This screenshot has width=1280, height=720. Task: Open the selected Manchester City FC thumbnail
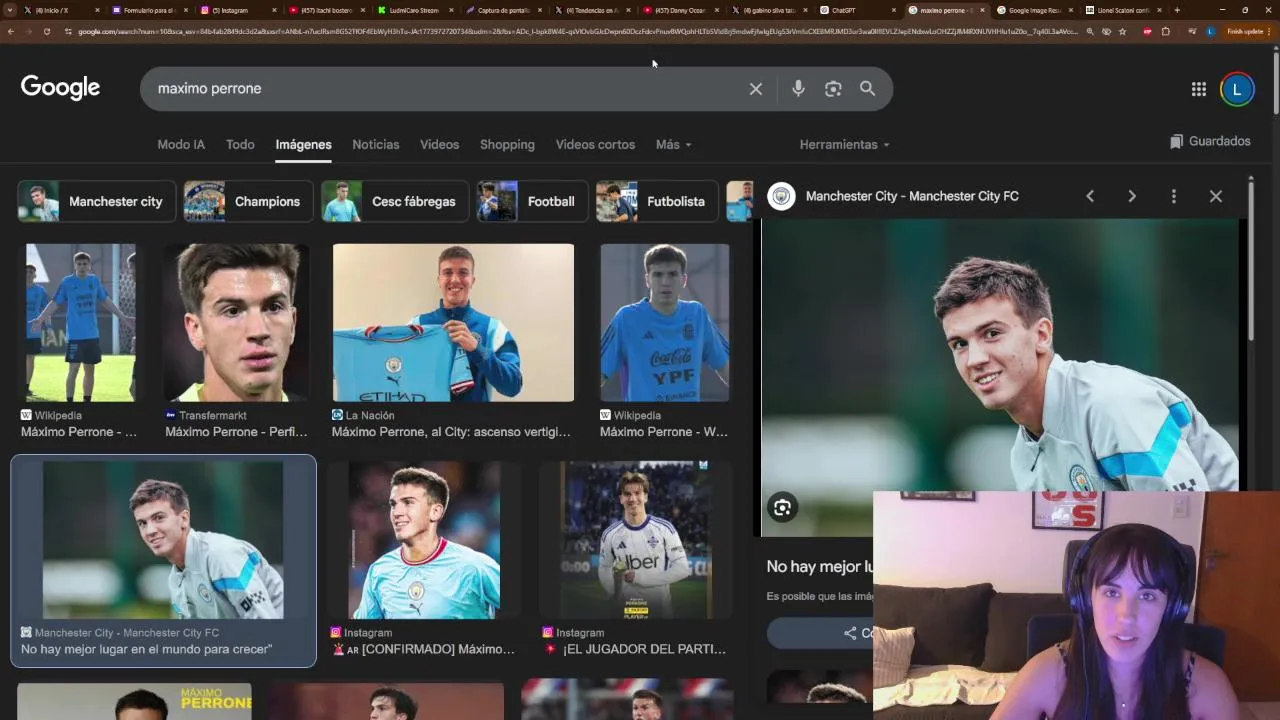pos(163,540)
